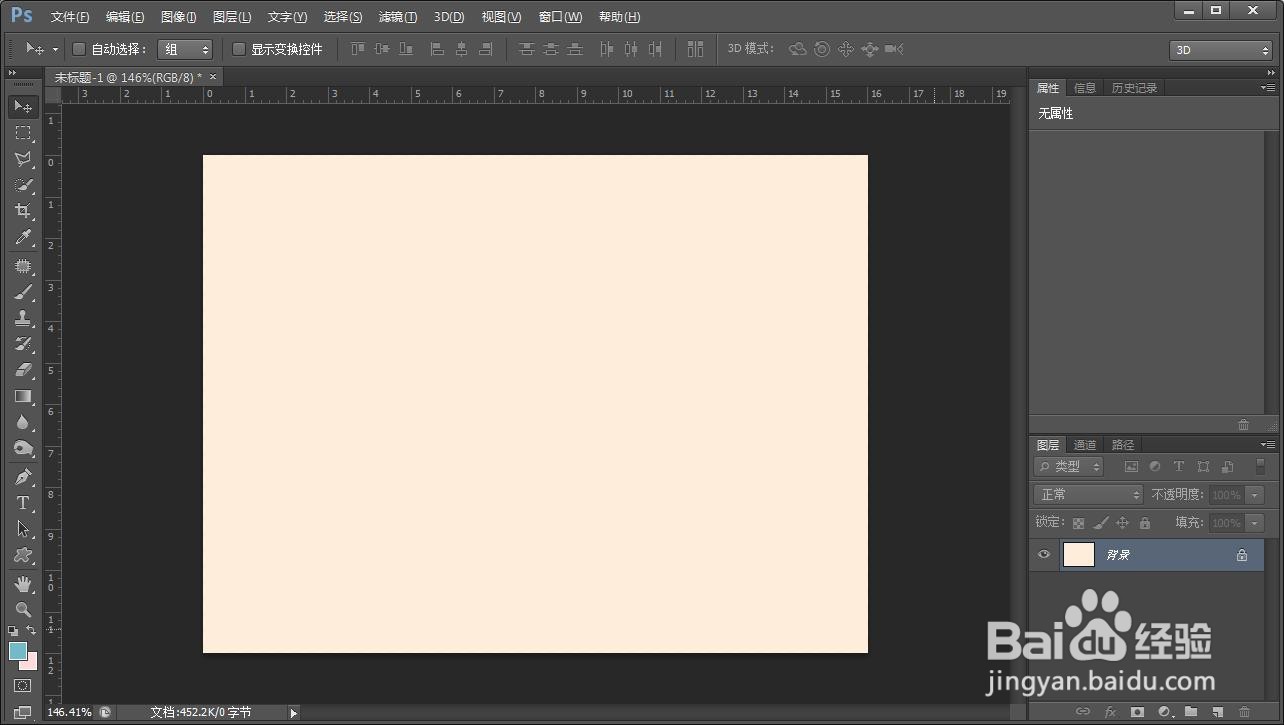
Task: Auto-align layers icon in options bar
Action: (696, 49)
